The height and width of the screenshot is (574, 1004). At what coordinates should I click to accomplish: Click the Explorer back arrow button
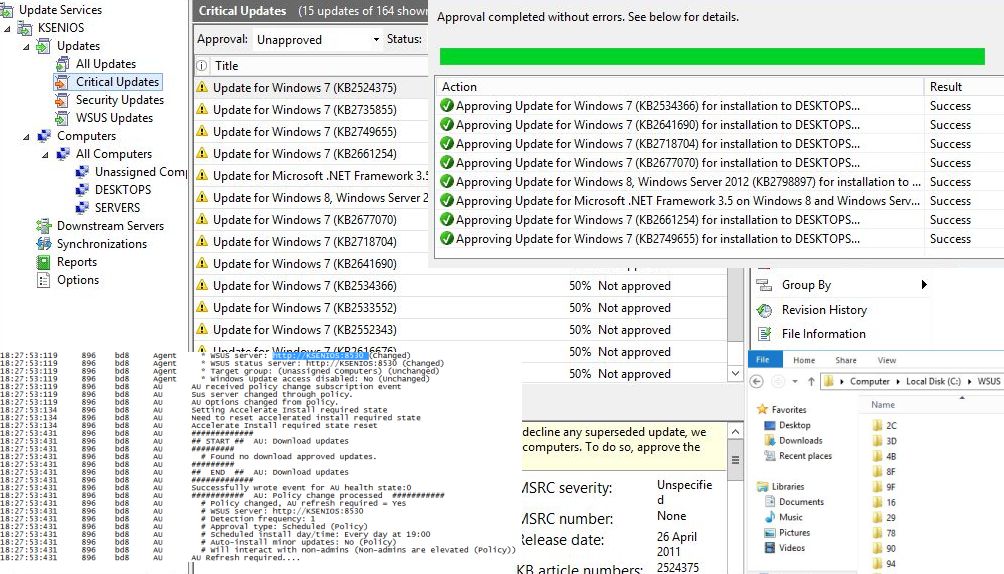(756, 381)
